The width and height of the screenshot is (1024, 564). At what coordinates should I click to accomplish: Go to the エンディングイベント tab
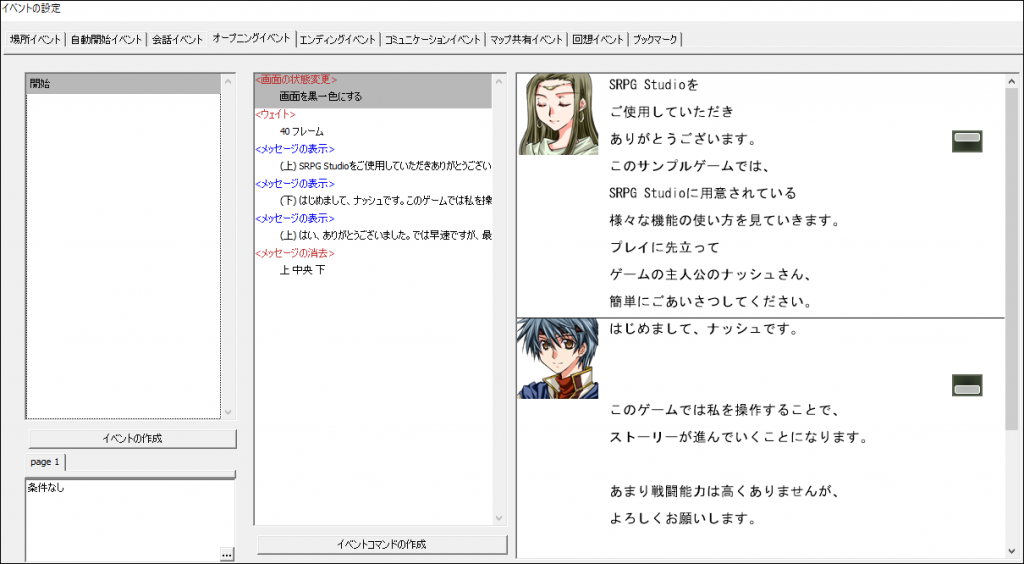point(338,40)
